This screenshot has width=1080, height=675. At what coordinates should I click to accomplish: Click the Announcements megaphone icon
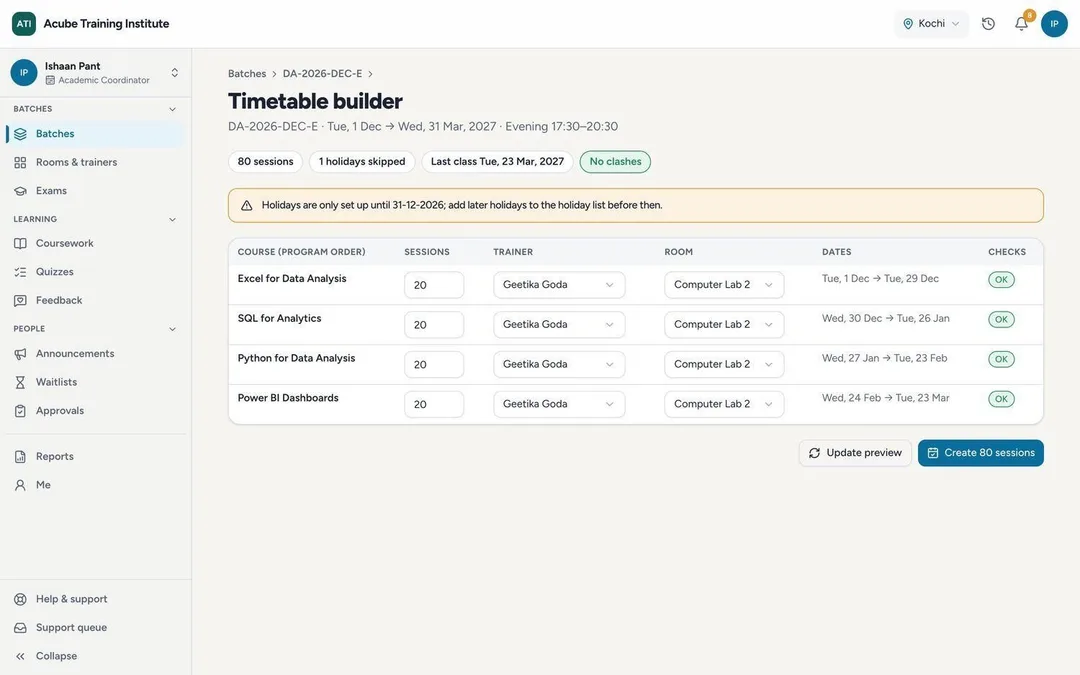(20, 353)
